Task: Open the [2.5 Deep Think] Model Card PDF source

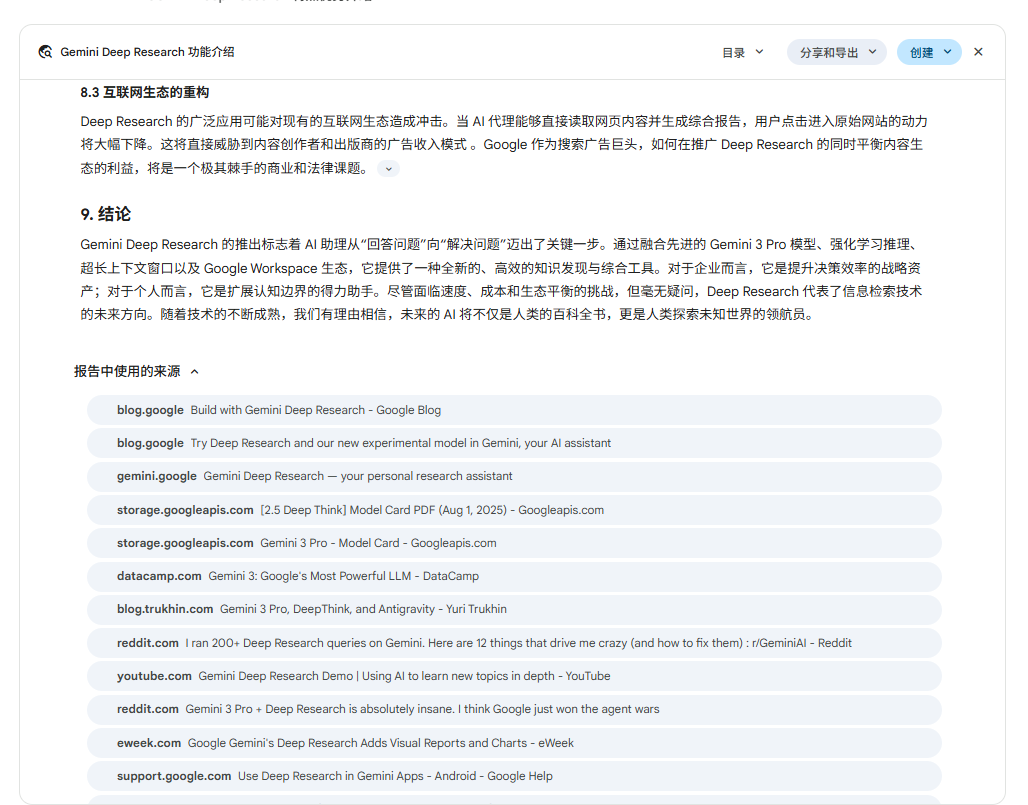Action: pos(514,510)
